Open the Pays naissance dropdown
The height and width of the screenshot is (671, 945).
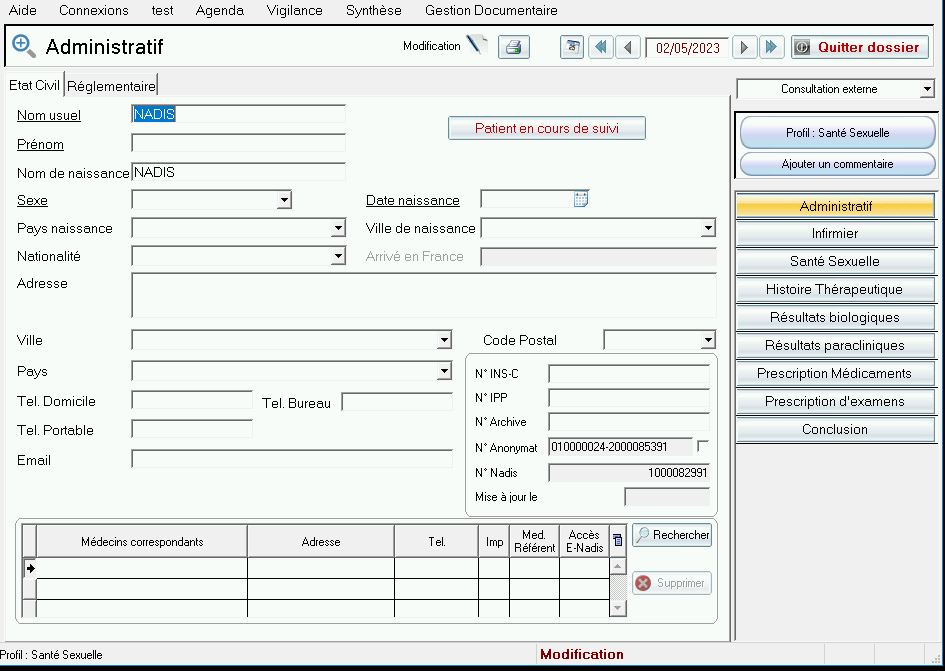coord(338,228)
